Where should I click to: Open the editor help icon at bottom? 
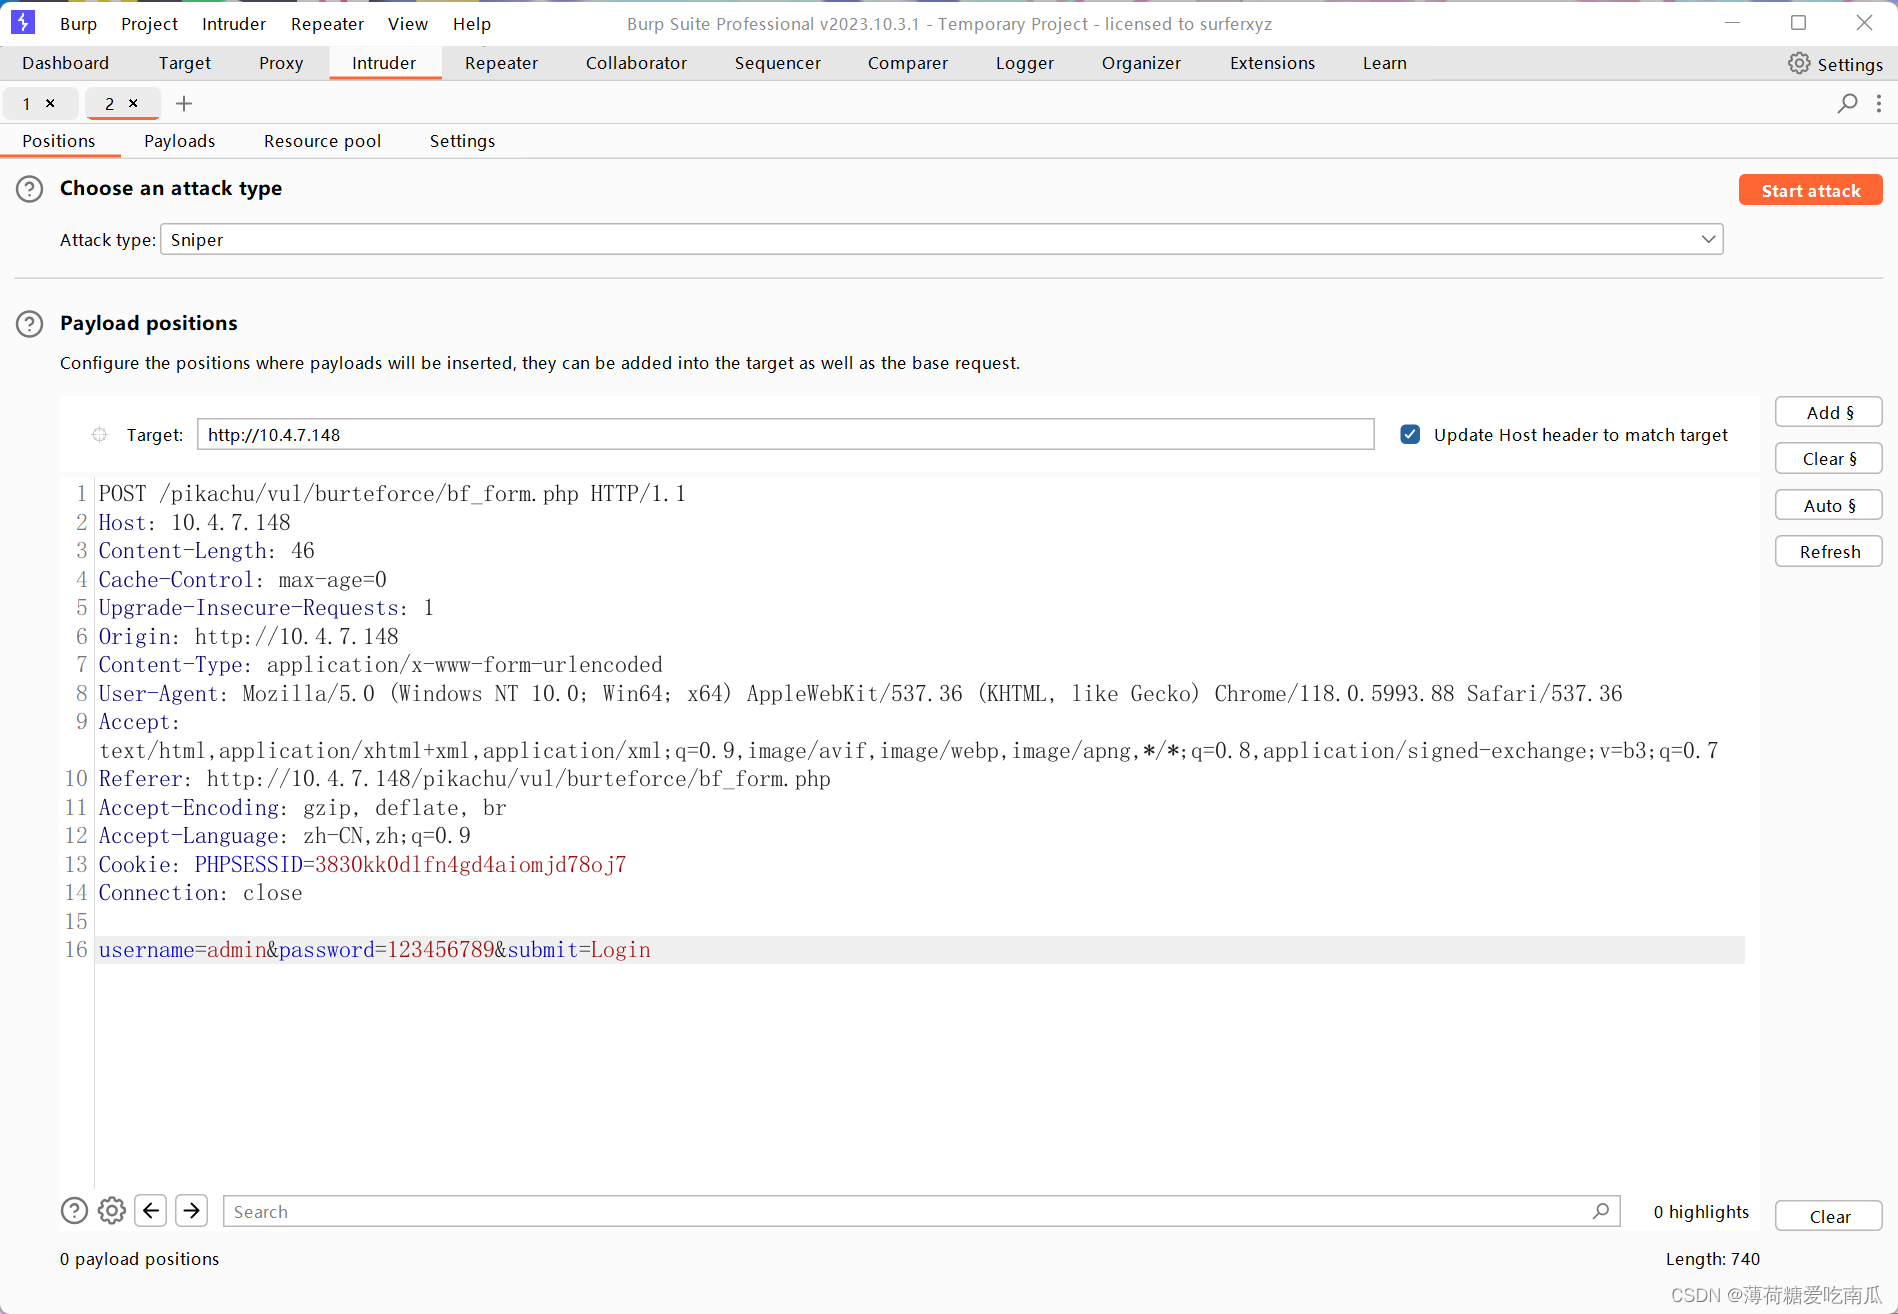[74, 1211]
